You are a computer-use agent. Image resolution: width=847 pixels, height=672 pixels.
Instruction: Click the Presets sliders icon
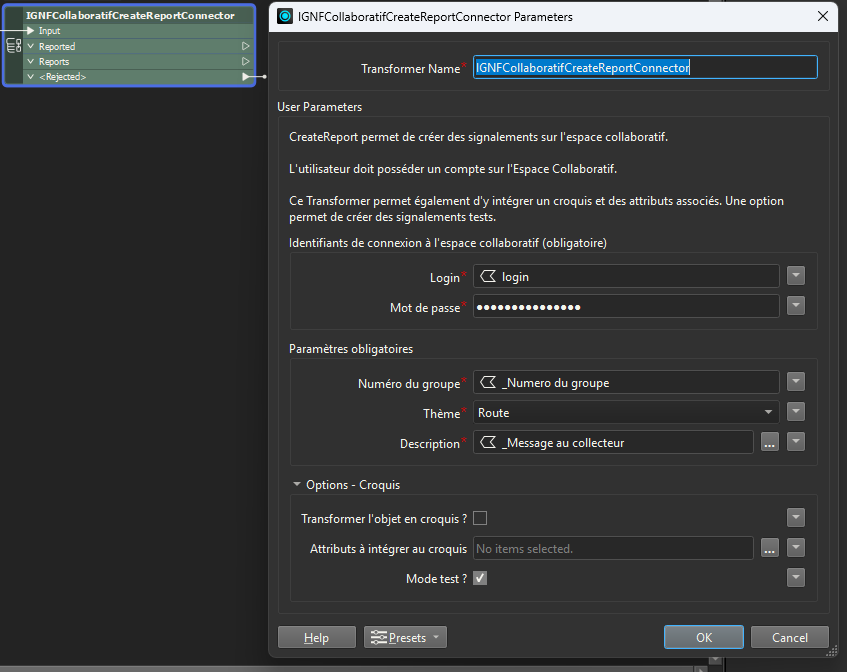point(379,637)
